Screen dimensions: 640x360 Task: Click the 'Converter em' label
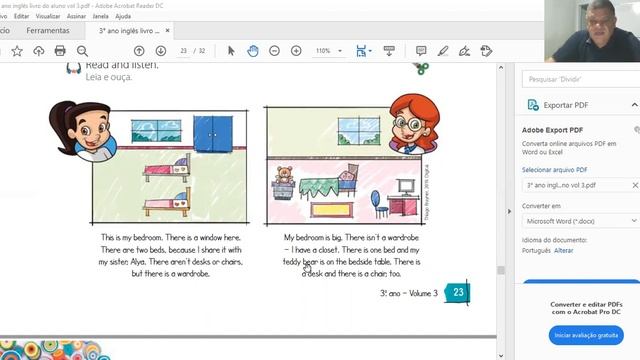[x=541, y=206]
